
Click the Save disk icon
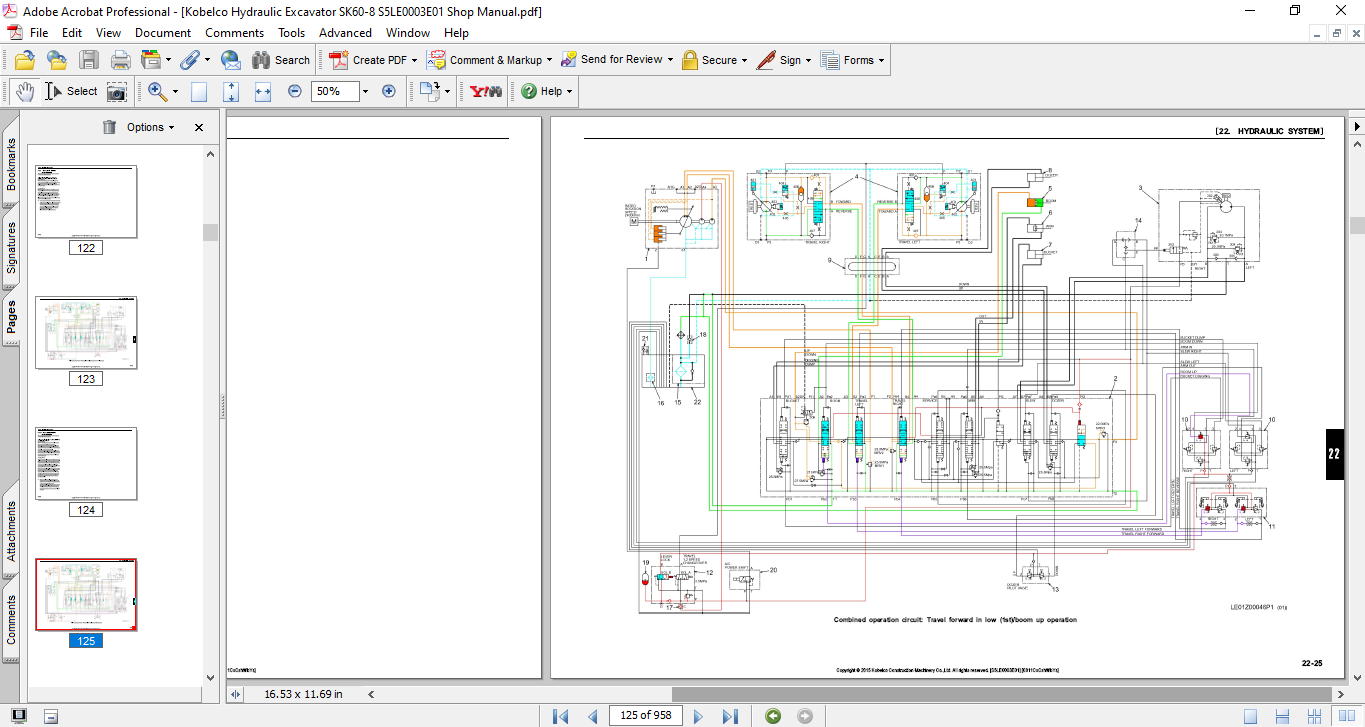89,60
